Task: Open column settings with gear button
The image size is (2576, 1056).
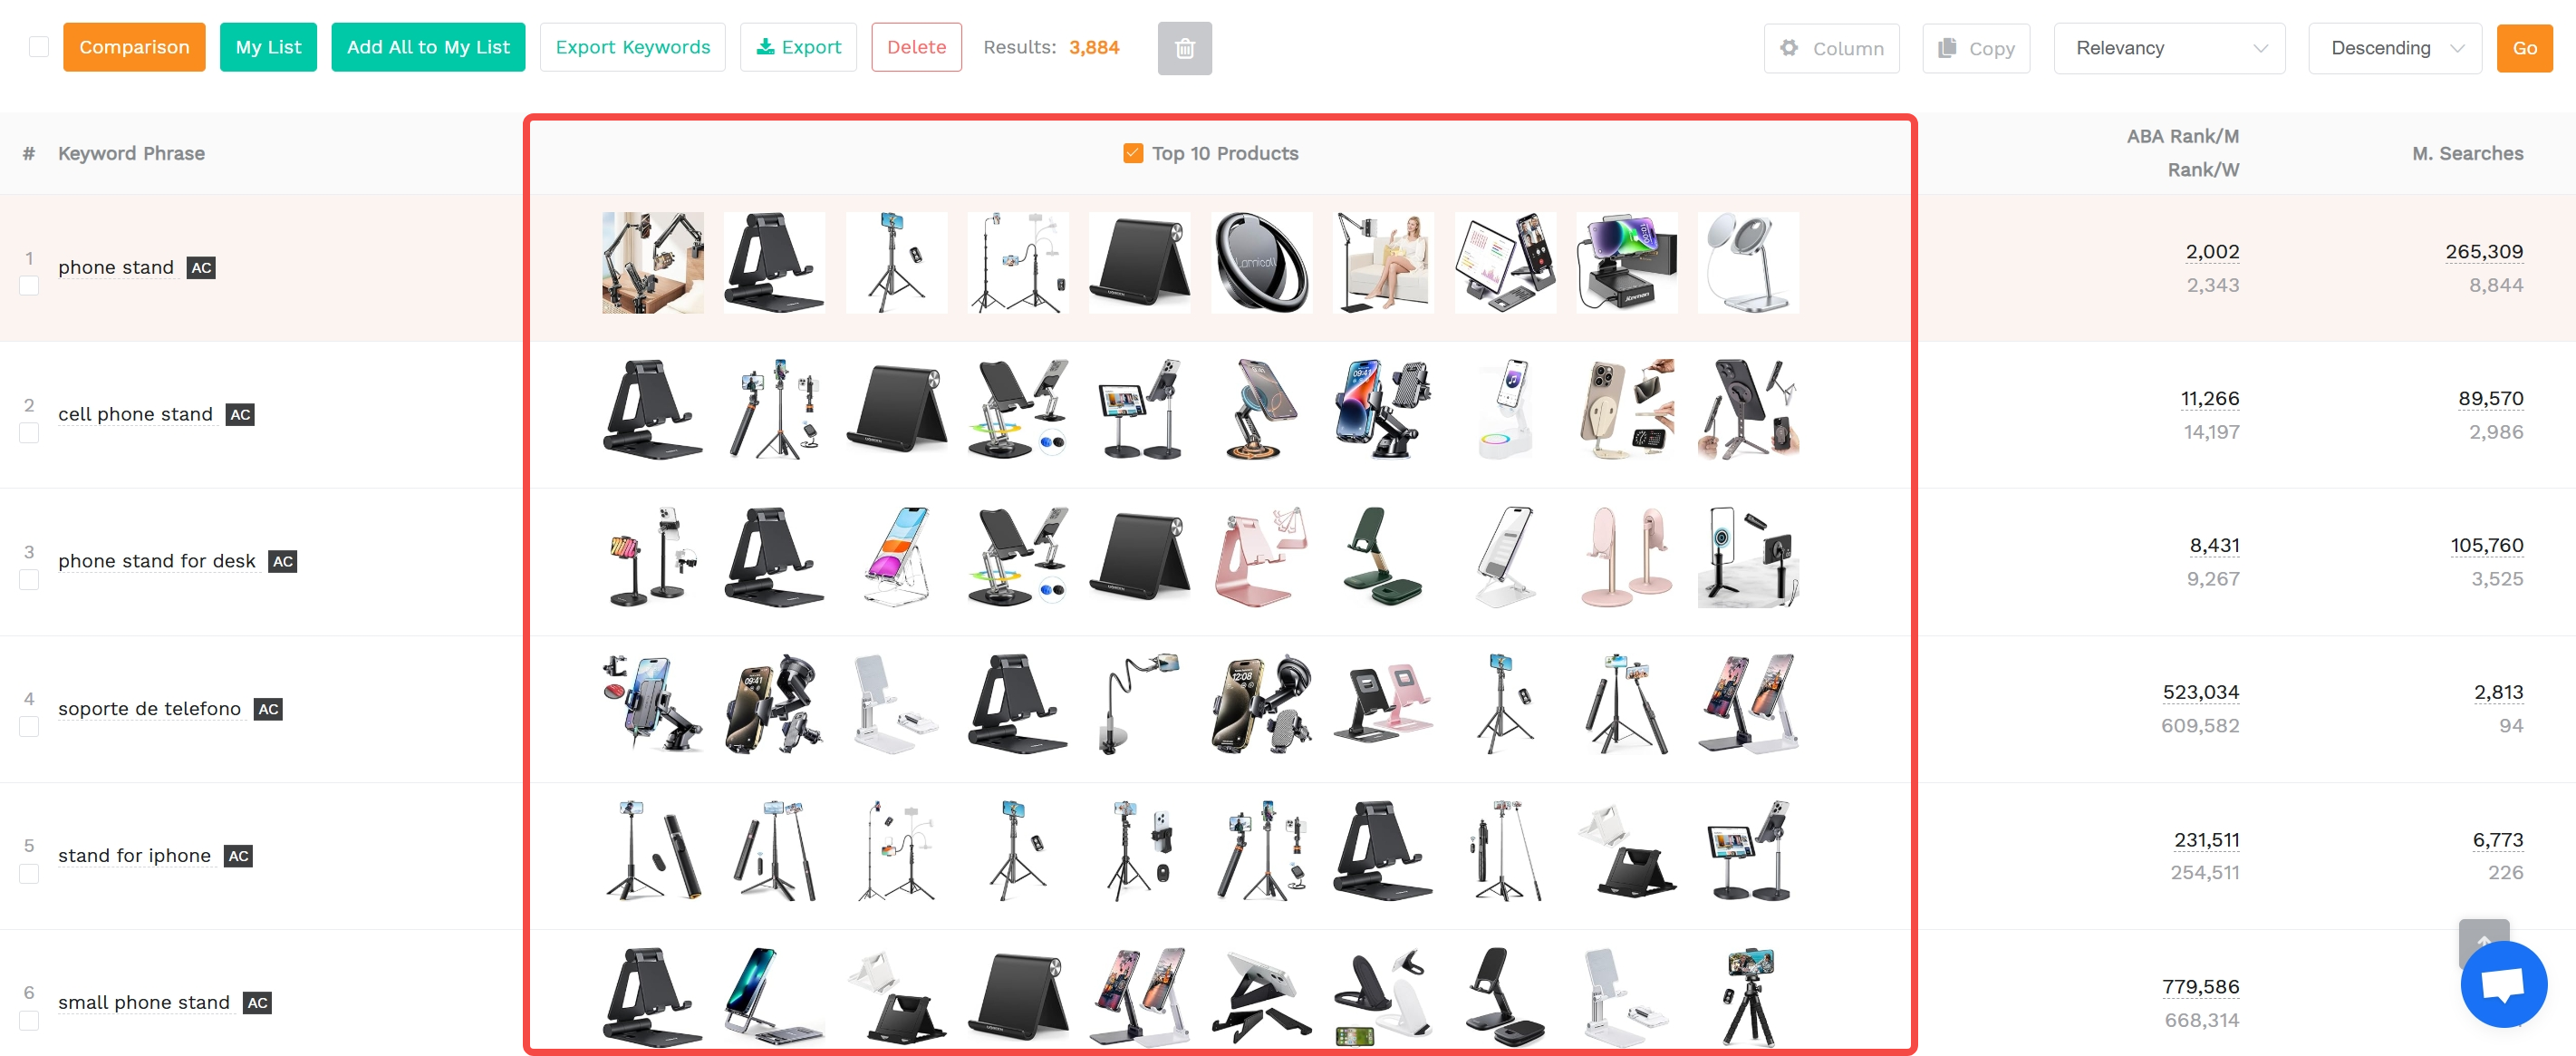Action: (x=1831, y=48)
